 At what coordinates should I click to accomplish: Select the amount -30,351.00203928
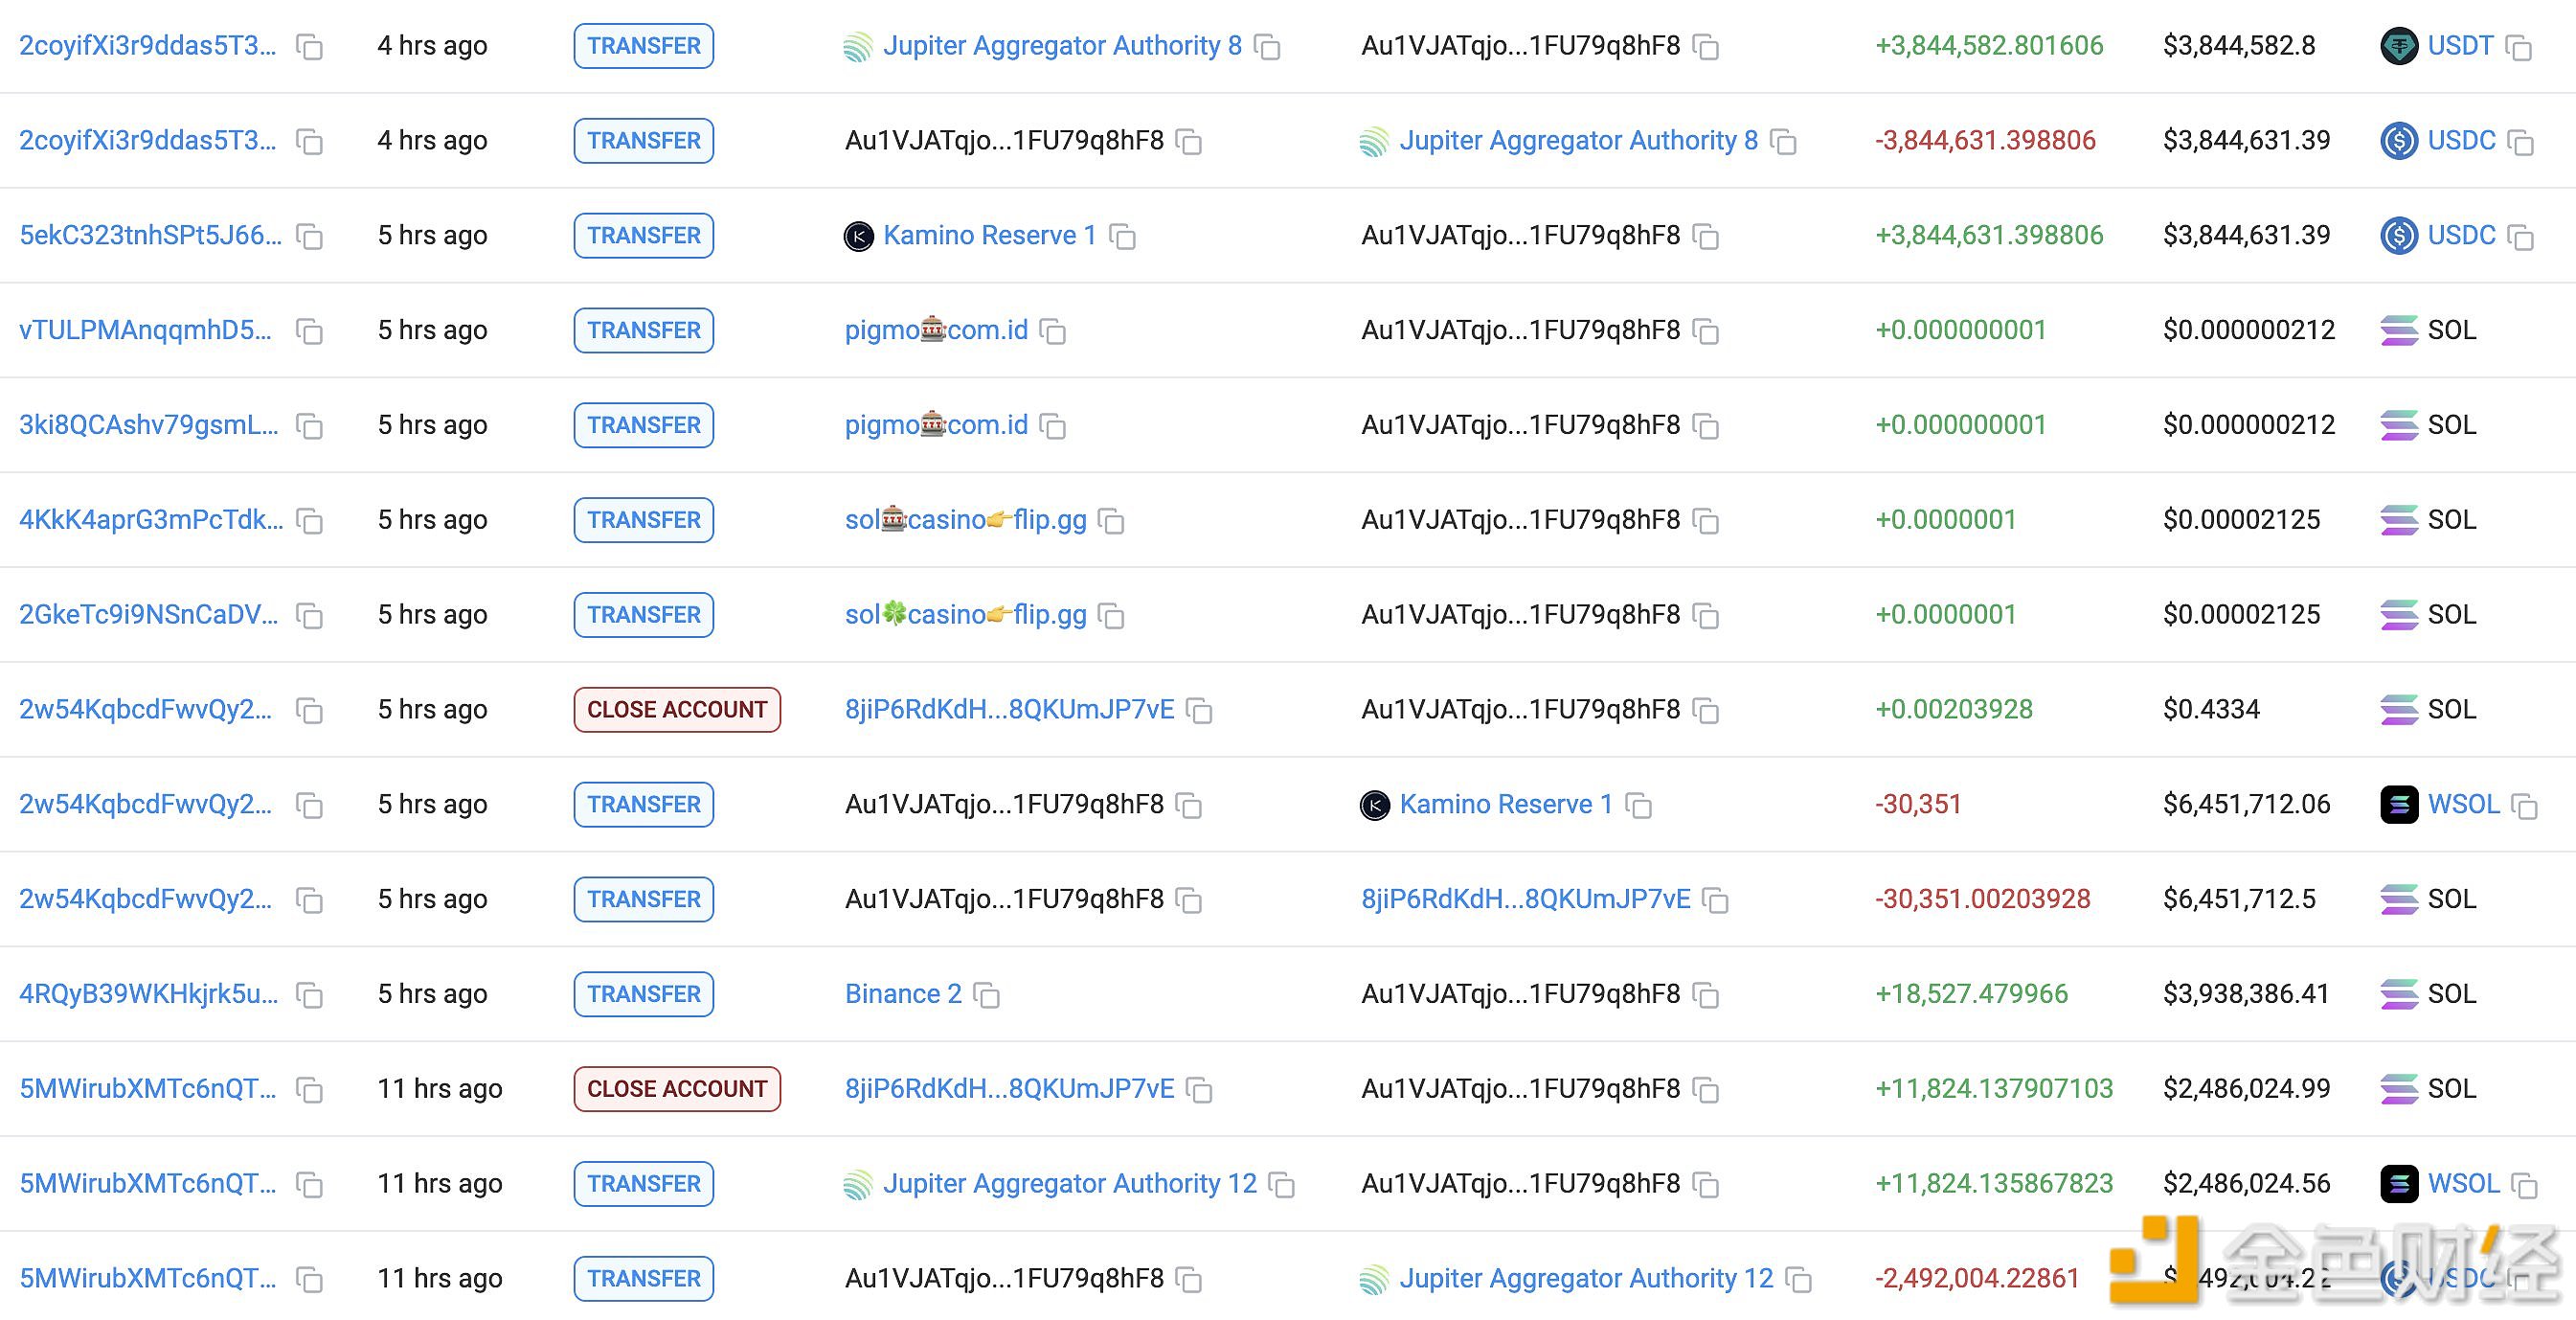(x=1982, y=899)
